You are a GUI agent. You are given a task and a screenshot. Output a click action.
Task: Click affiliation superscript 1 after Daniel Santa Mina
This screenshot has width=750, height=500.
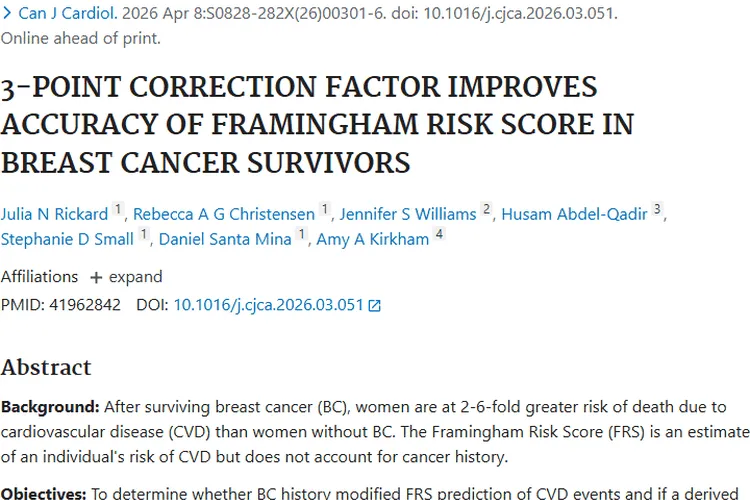click(302, 235)
